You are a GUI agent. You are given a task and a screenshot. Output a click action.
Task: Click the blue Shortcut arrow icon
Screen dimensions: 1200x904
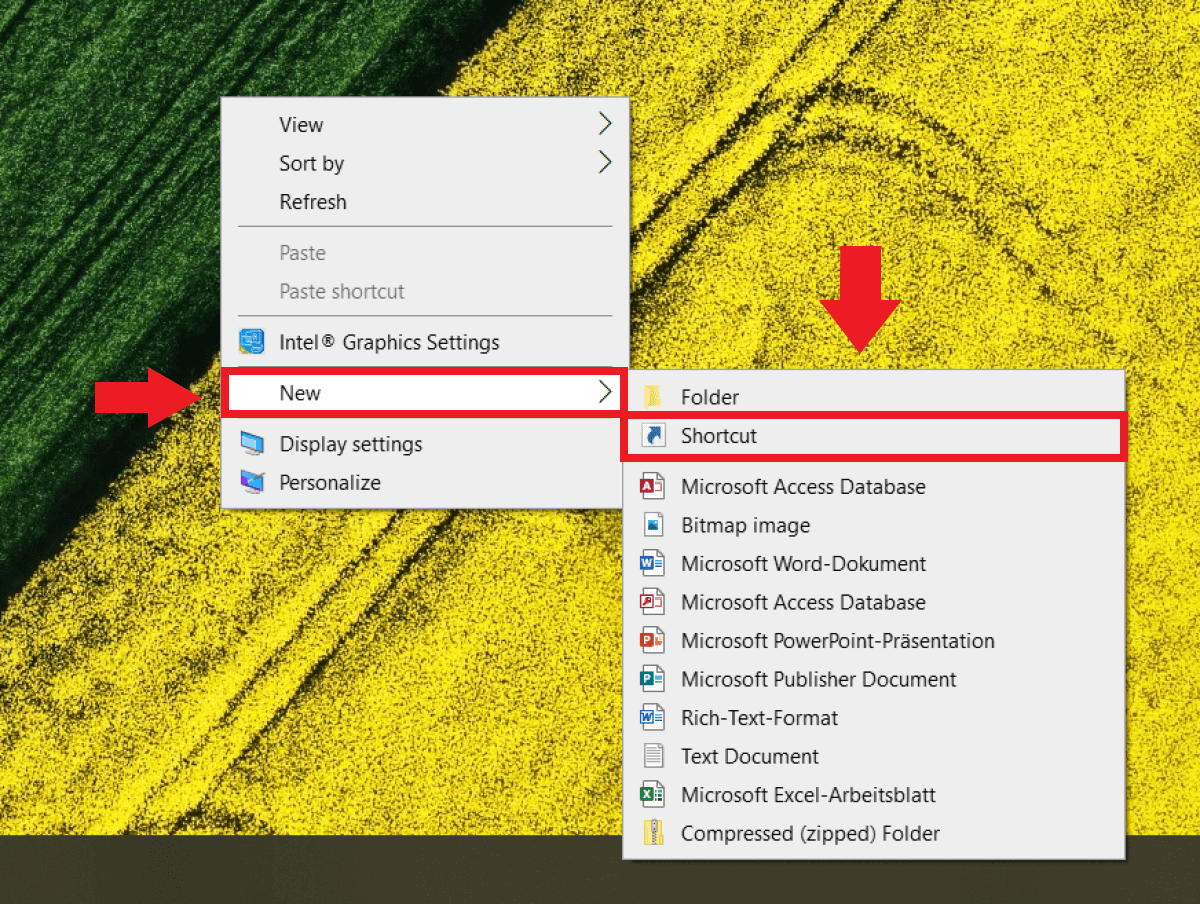pyautogui.click(x=655, y=435)
